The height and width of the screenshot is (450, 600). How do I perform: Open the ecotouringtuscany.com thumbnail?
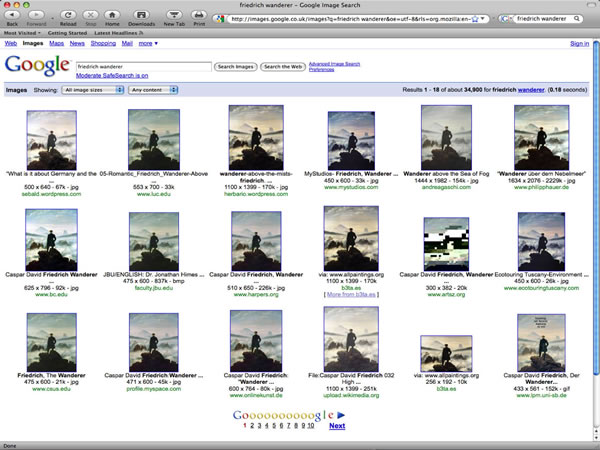point(541,242)
